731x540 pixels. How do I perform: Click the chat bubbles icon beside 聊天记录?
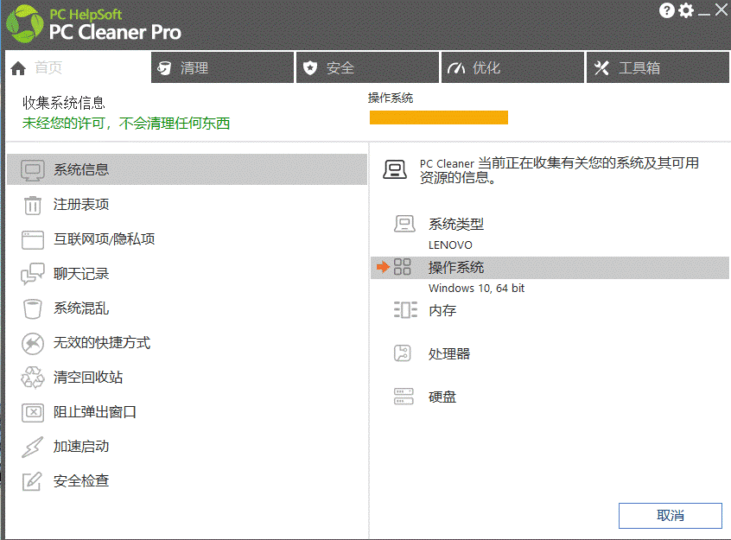click(x=33, y=274)
